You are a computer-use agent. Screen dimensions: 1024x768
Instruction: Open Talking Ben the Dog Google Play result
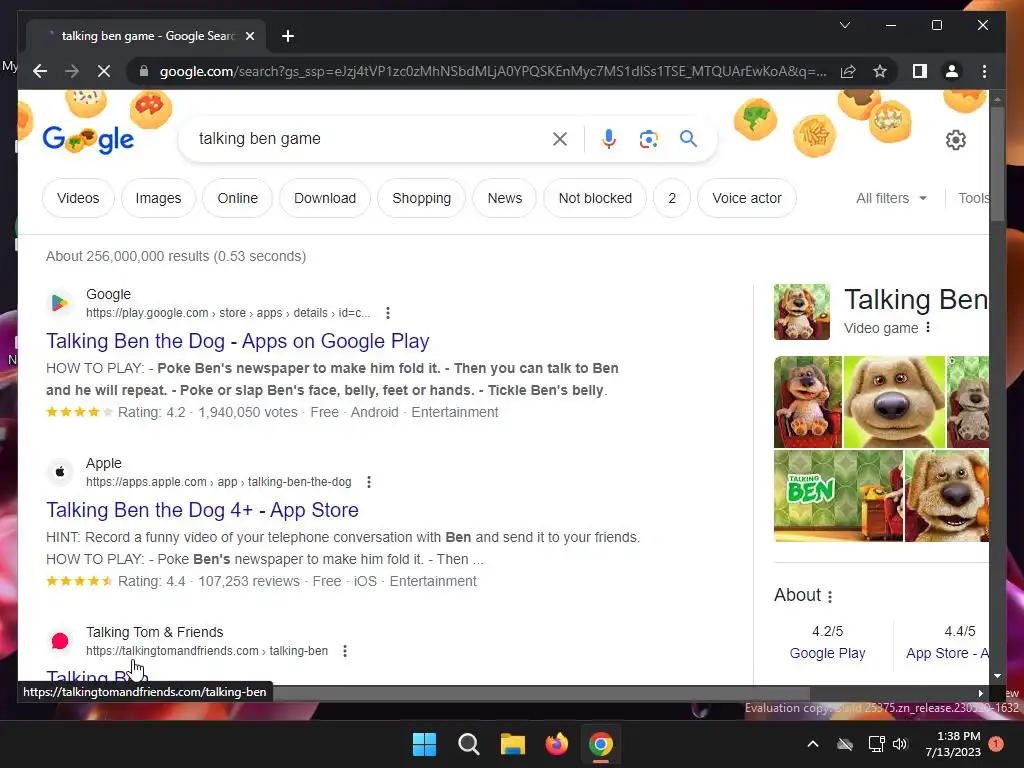click(238, 341)
